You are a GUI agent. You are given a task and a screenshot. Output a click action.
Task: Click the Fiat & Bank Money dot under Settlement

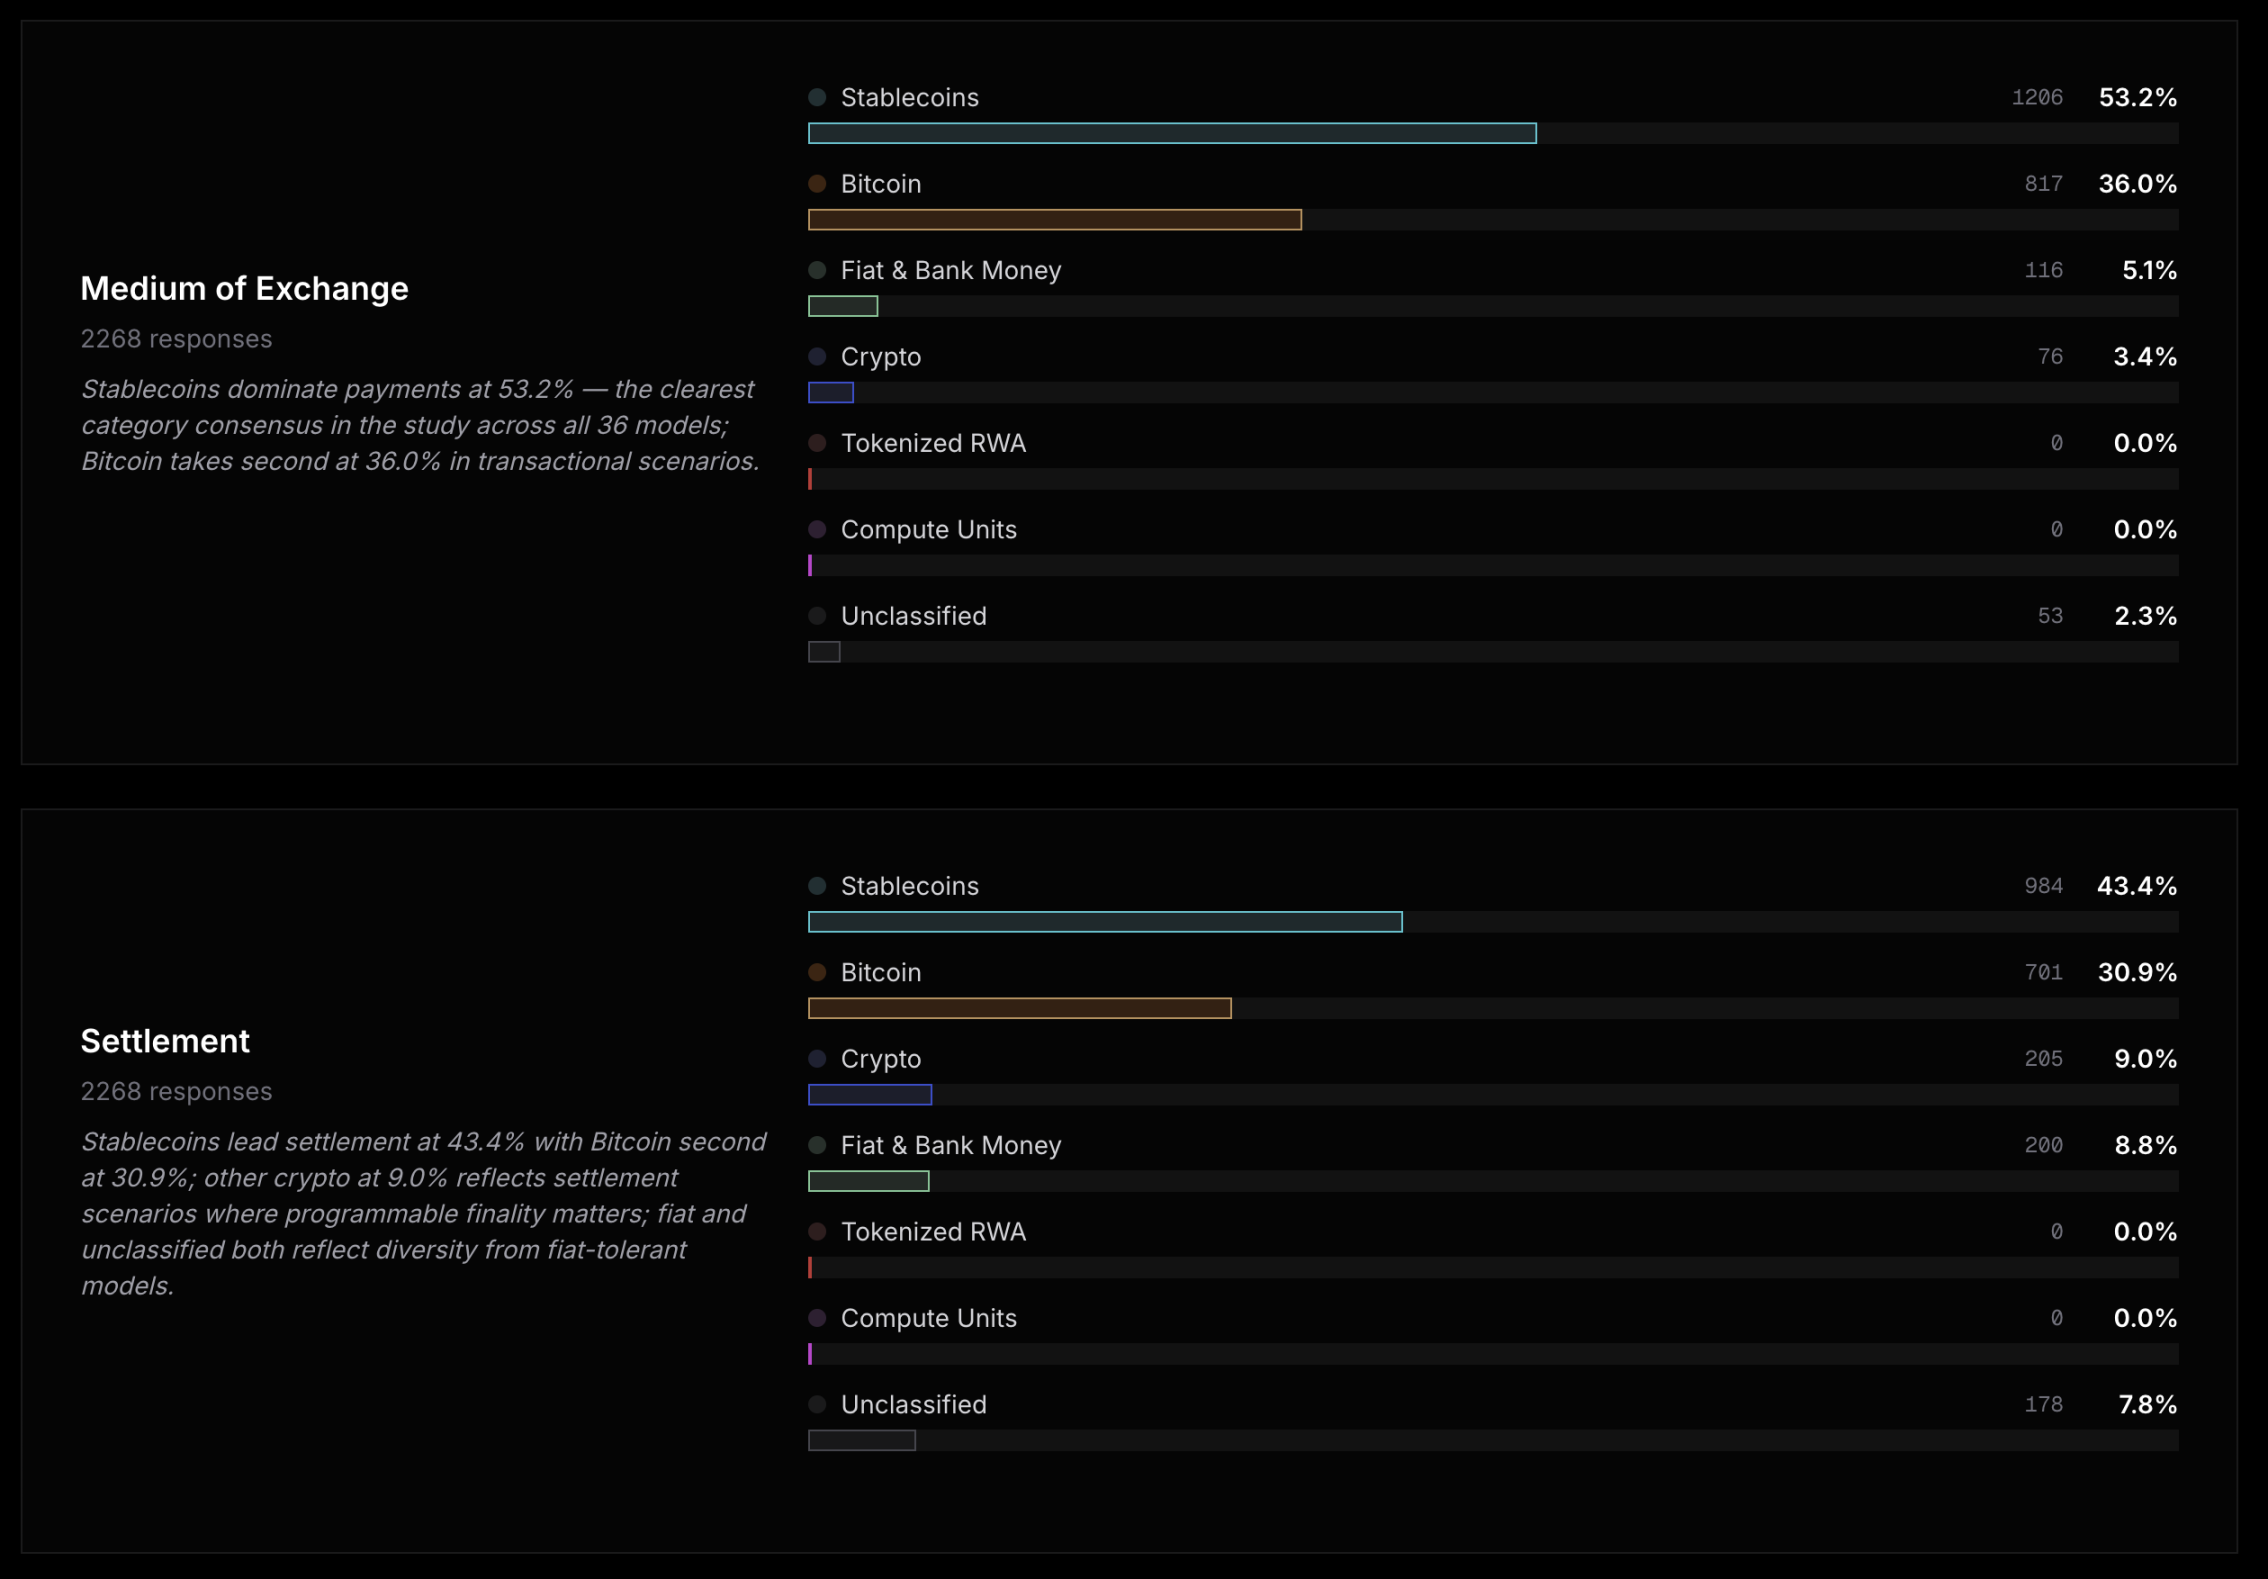coord(817,1145)
